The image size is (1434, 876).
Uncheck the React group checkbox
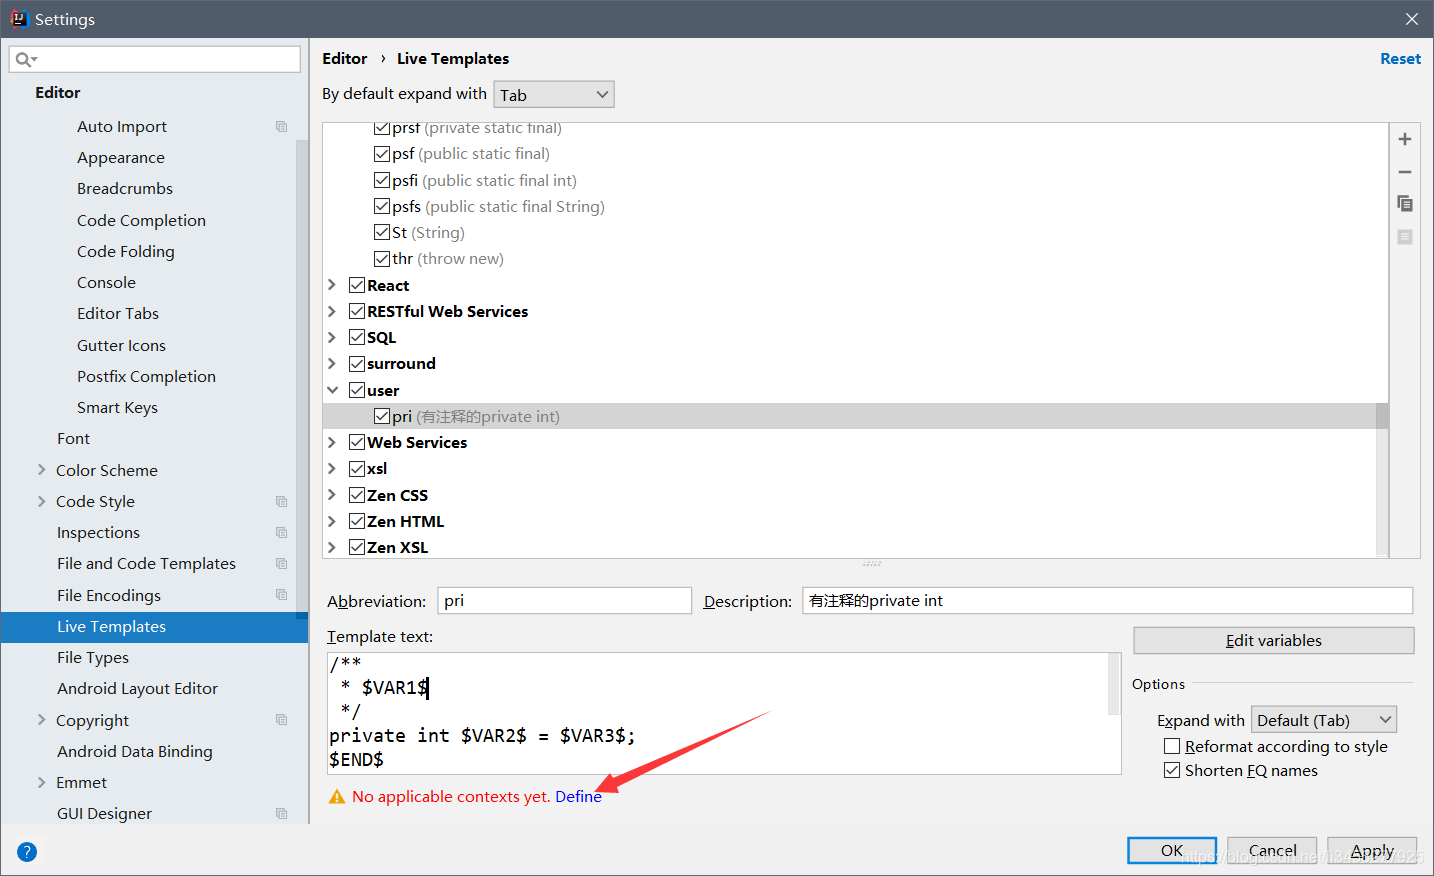357,285
